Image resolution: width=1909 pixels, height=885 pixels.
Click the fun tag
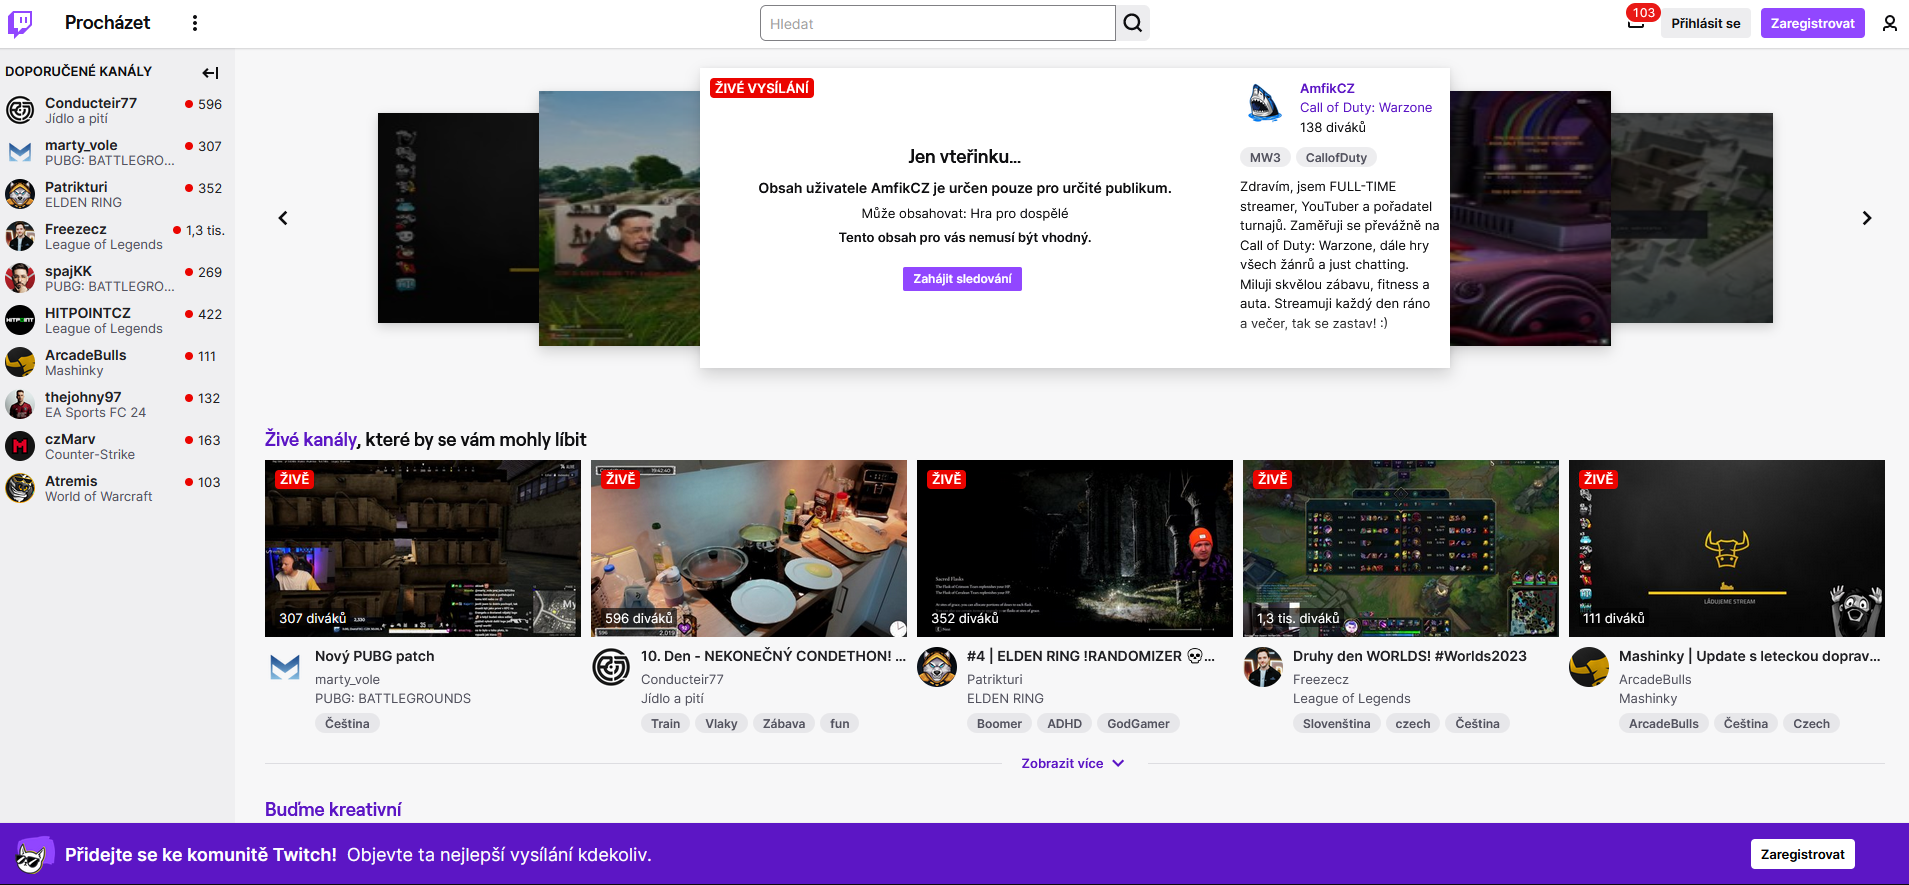[840, 723]
